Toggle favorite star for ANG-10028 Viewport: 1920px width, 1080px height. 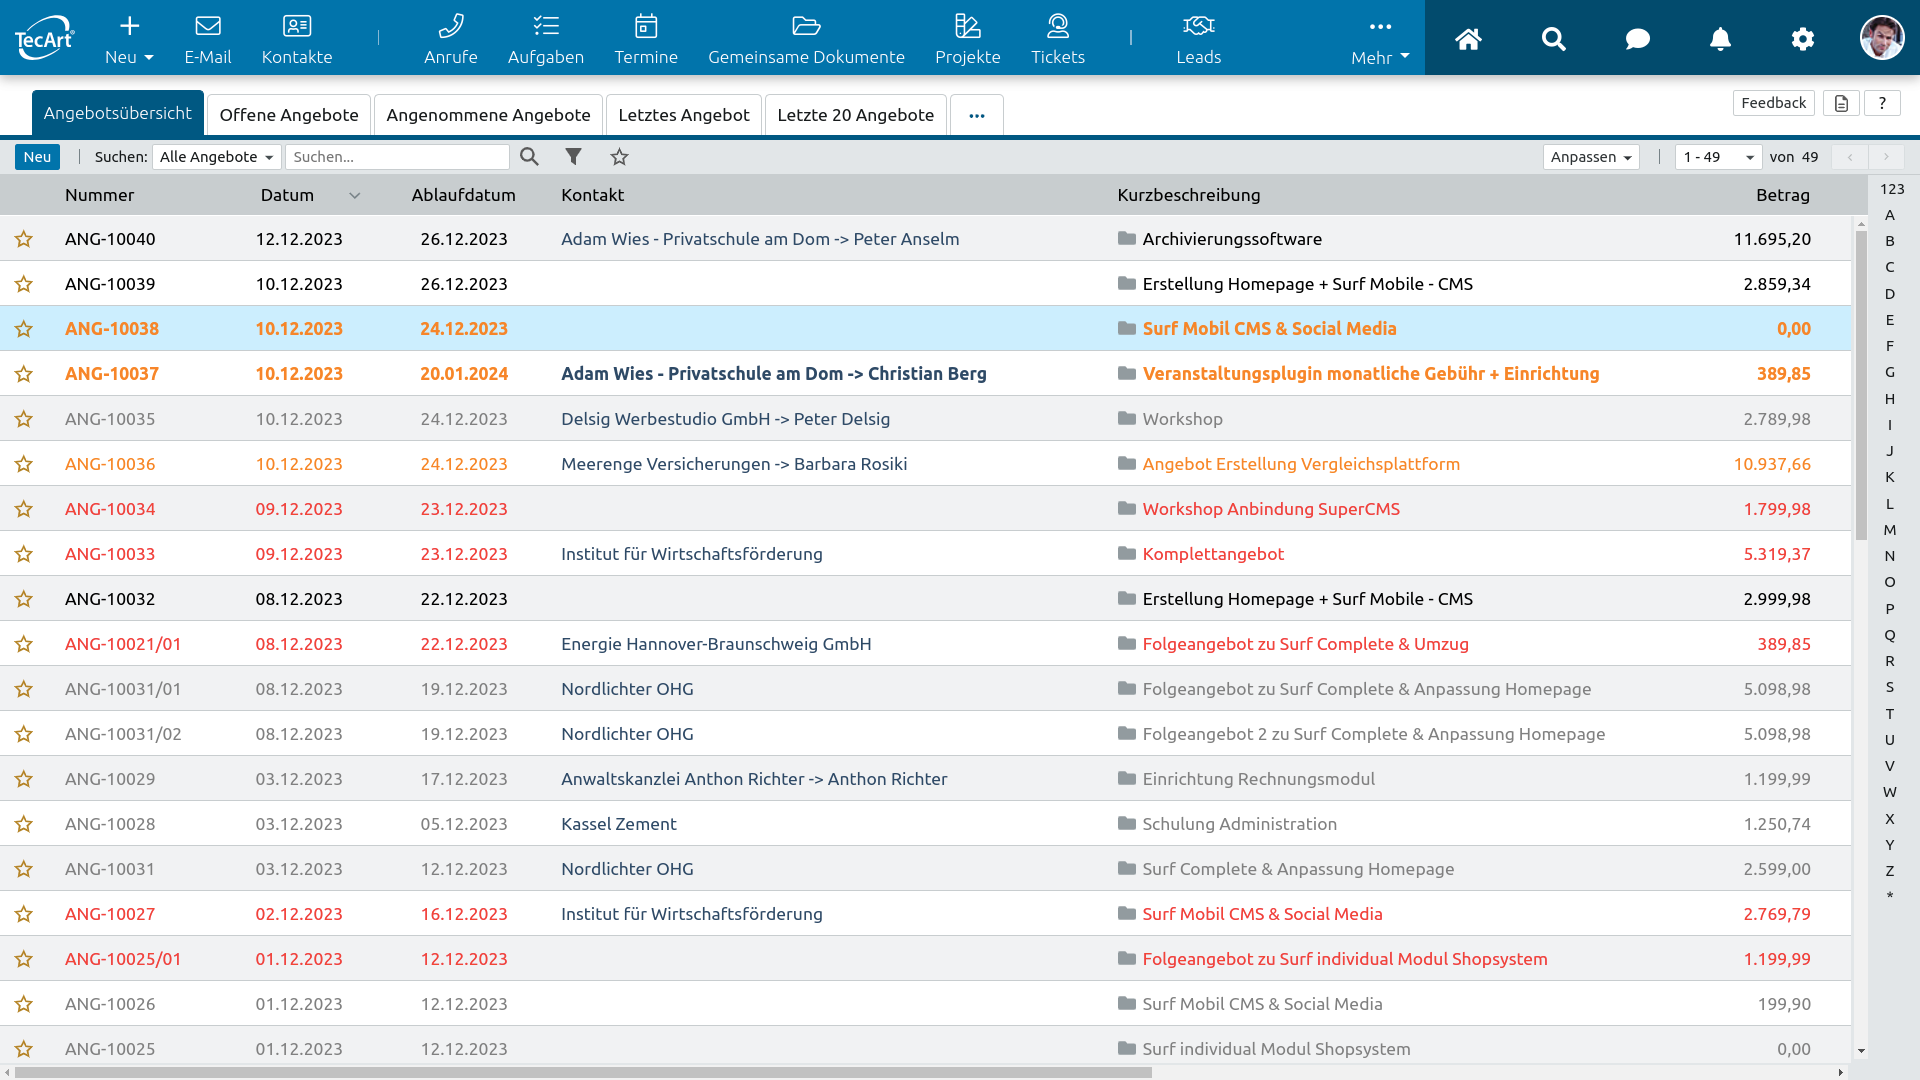pyautogui.click(x=24, y=824)
